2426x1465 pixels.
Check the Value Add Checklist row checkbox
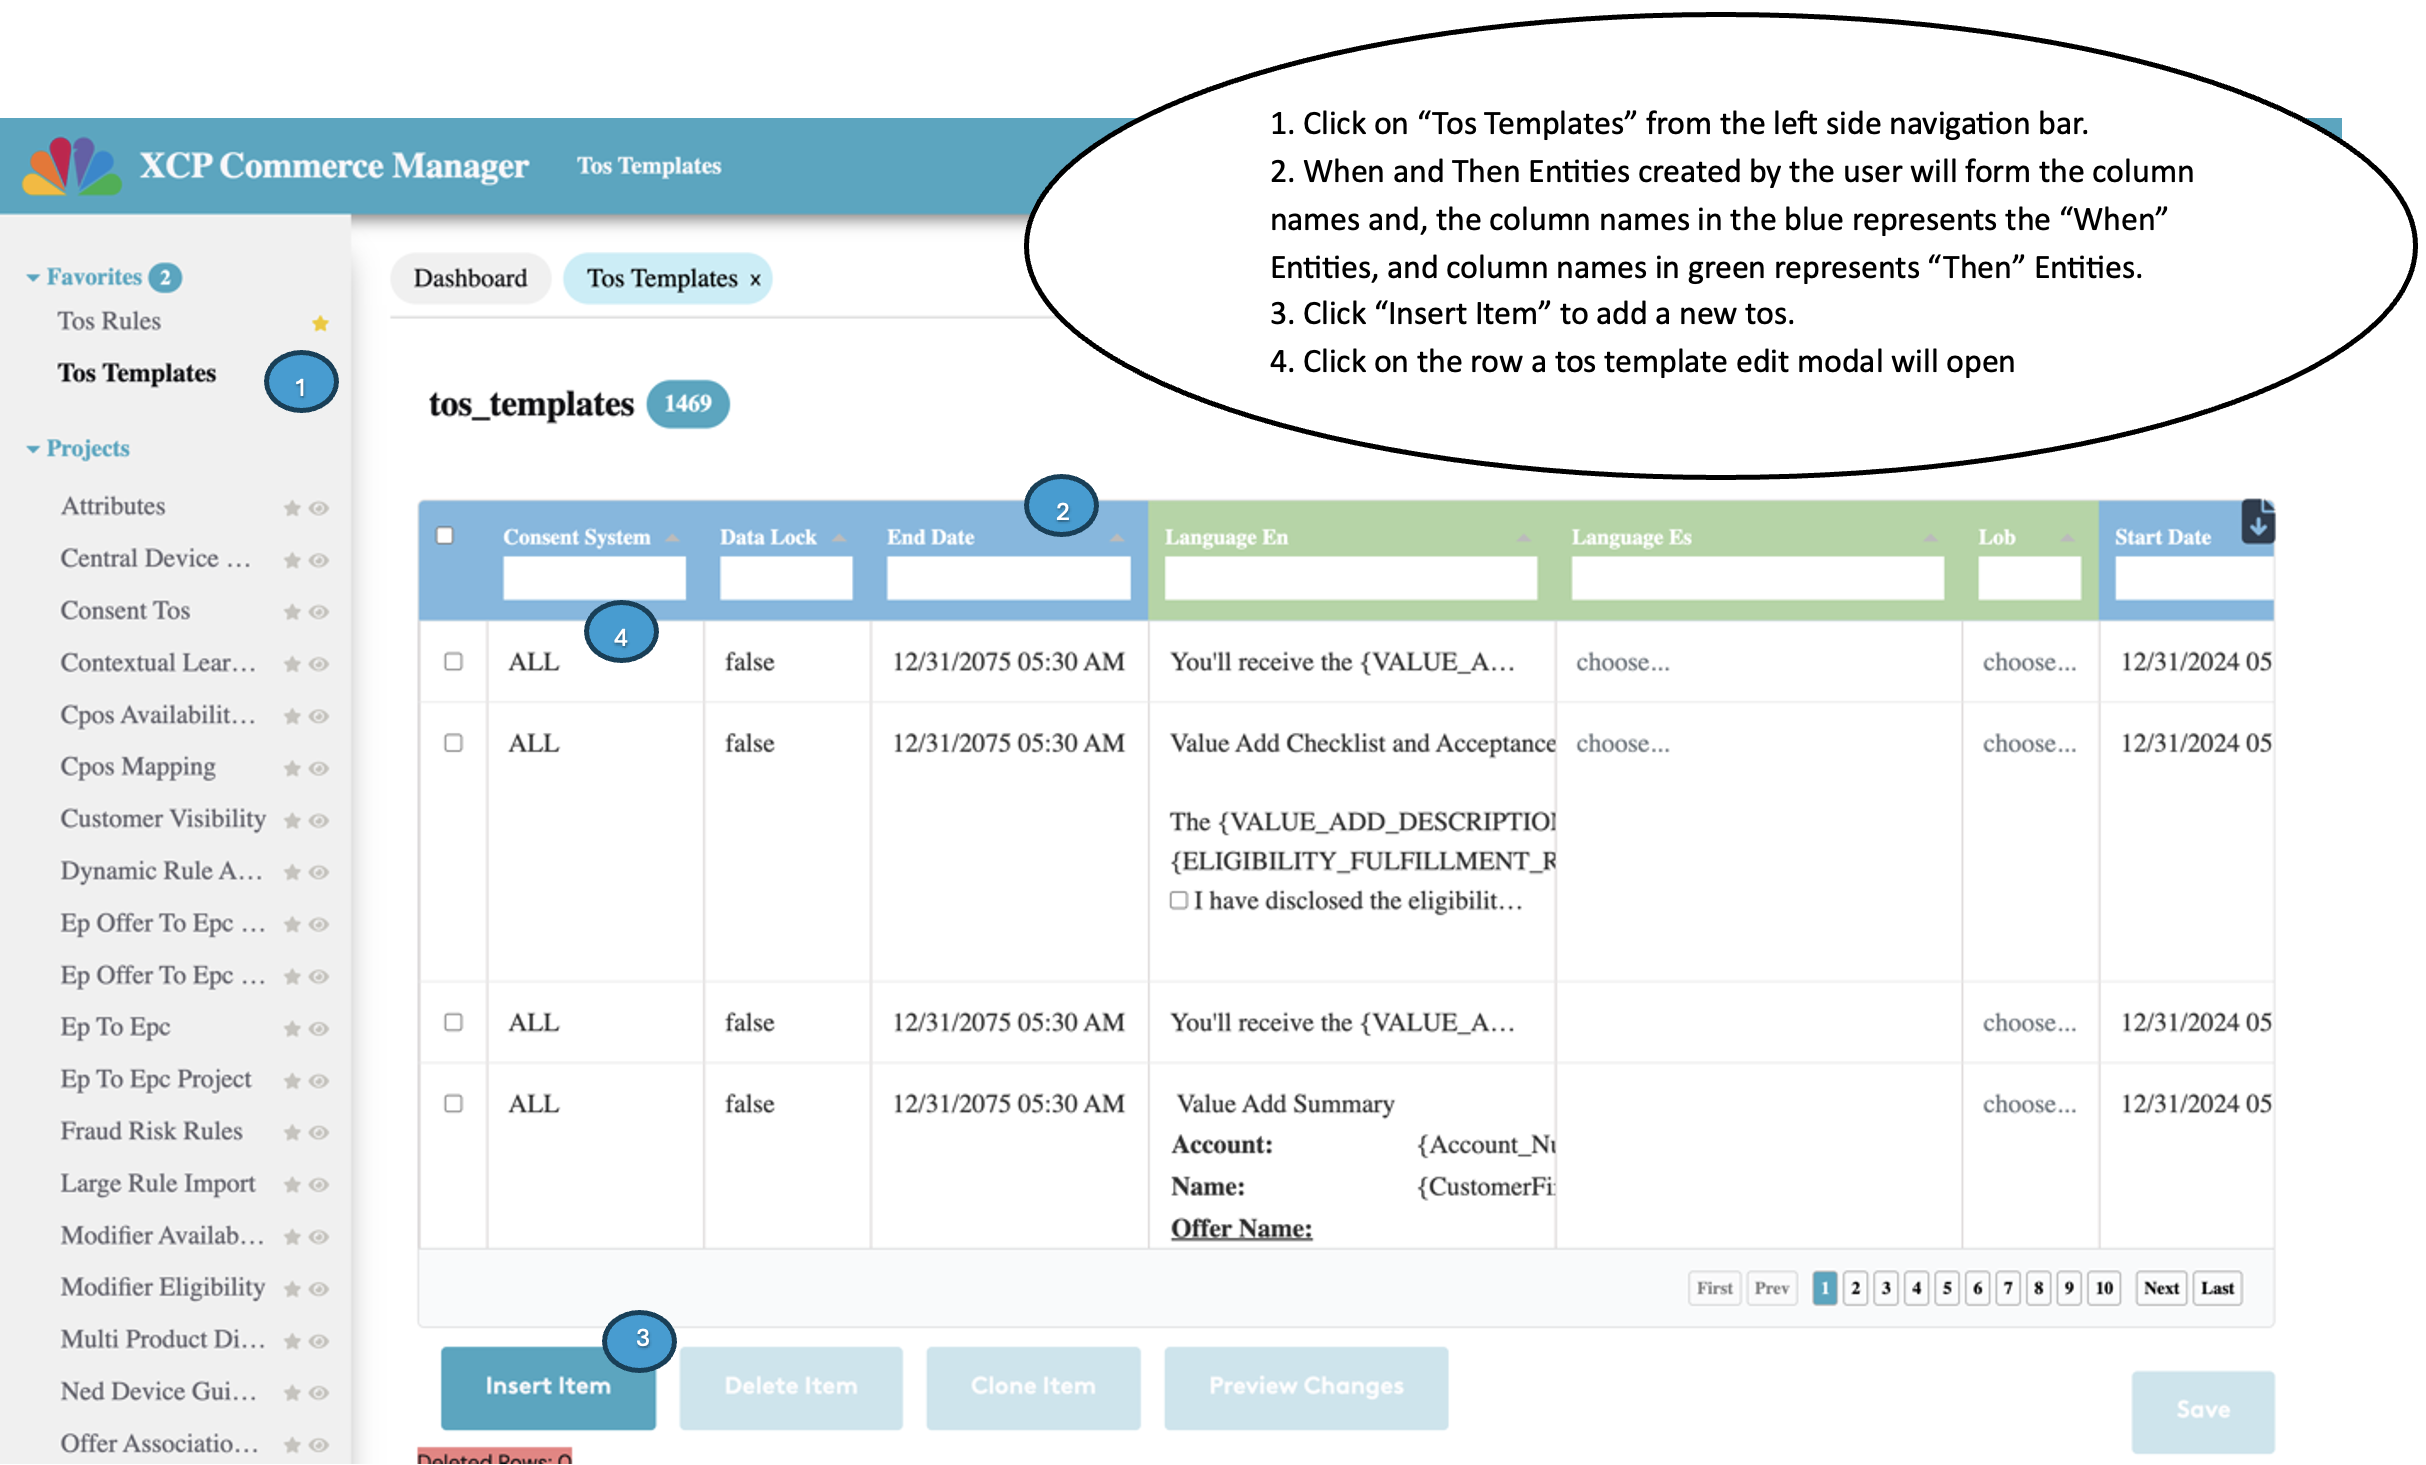[453, 743]
